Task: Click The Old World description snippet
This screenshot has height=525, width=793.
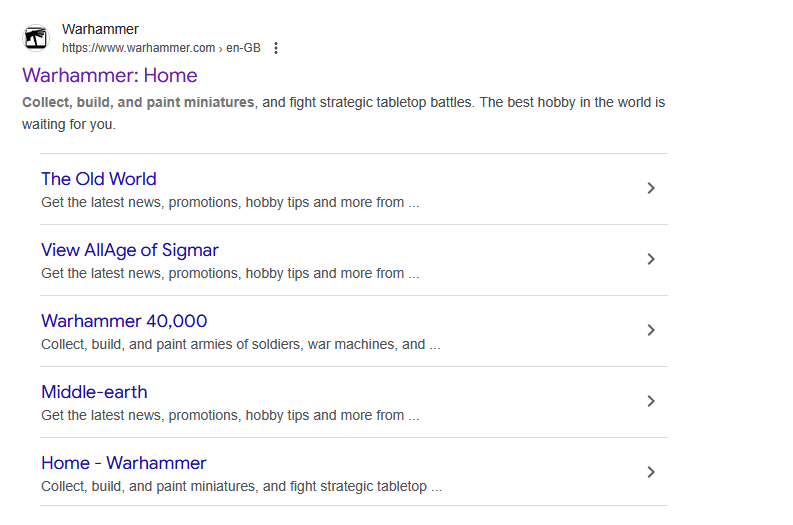Action: click(x=230, y=202)
